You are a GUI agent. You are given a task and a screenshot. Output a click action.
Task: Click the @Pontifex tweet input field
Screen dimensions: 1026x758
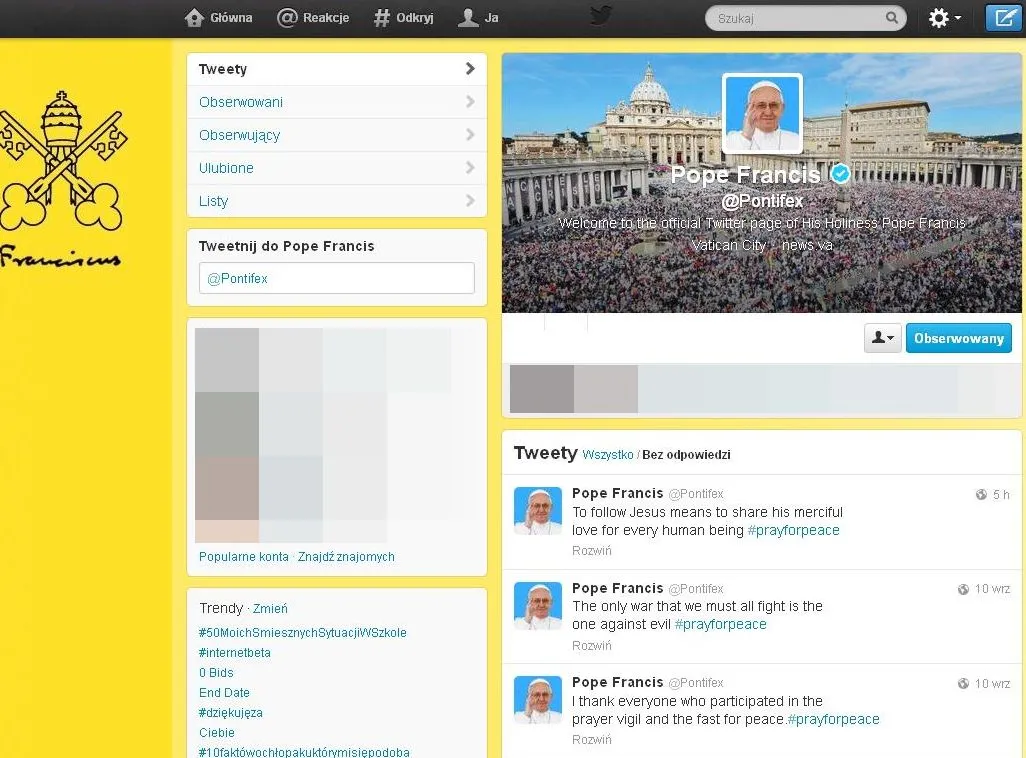click(x=336, y=278)
